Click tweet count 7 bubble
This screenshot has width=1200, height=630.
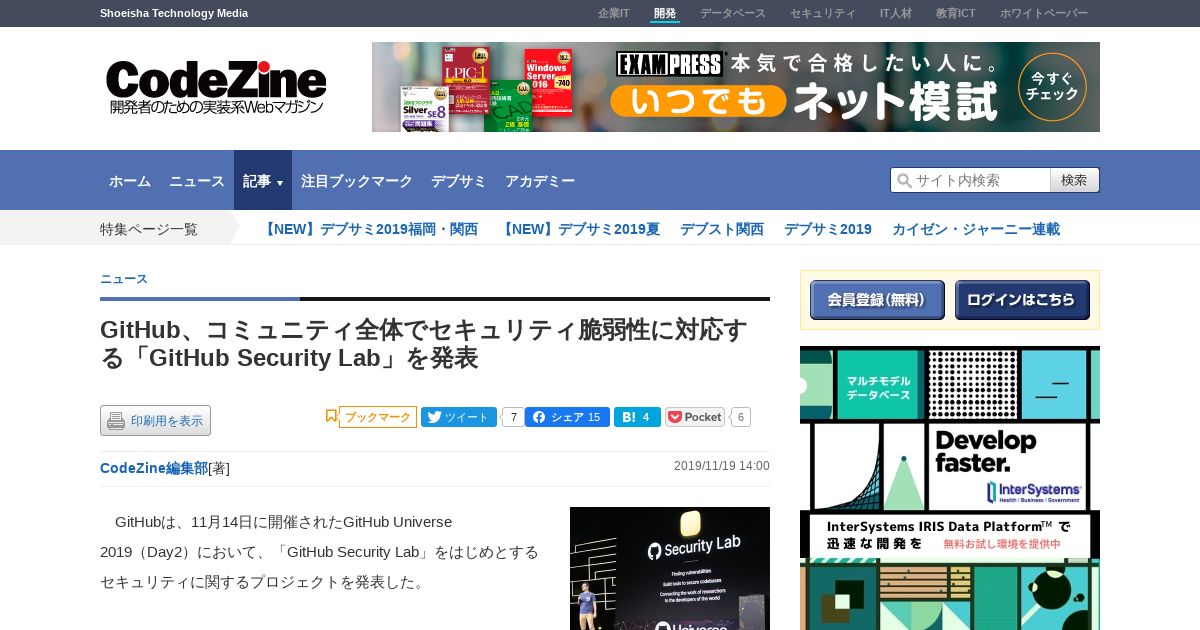[x=513, y=417]
